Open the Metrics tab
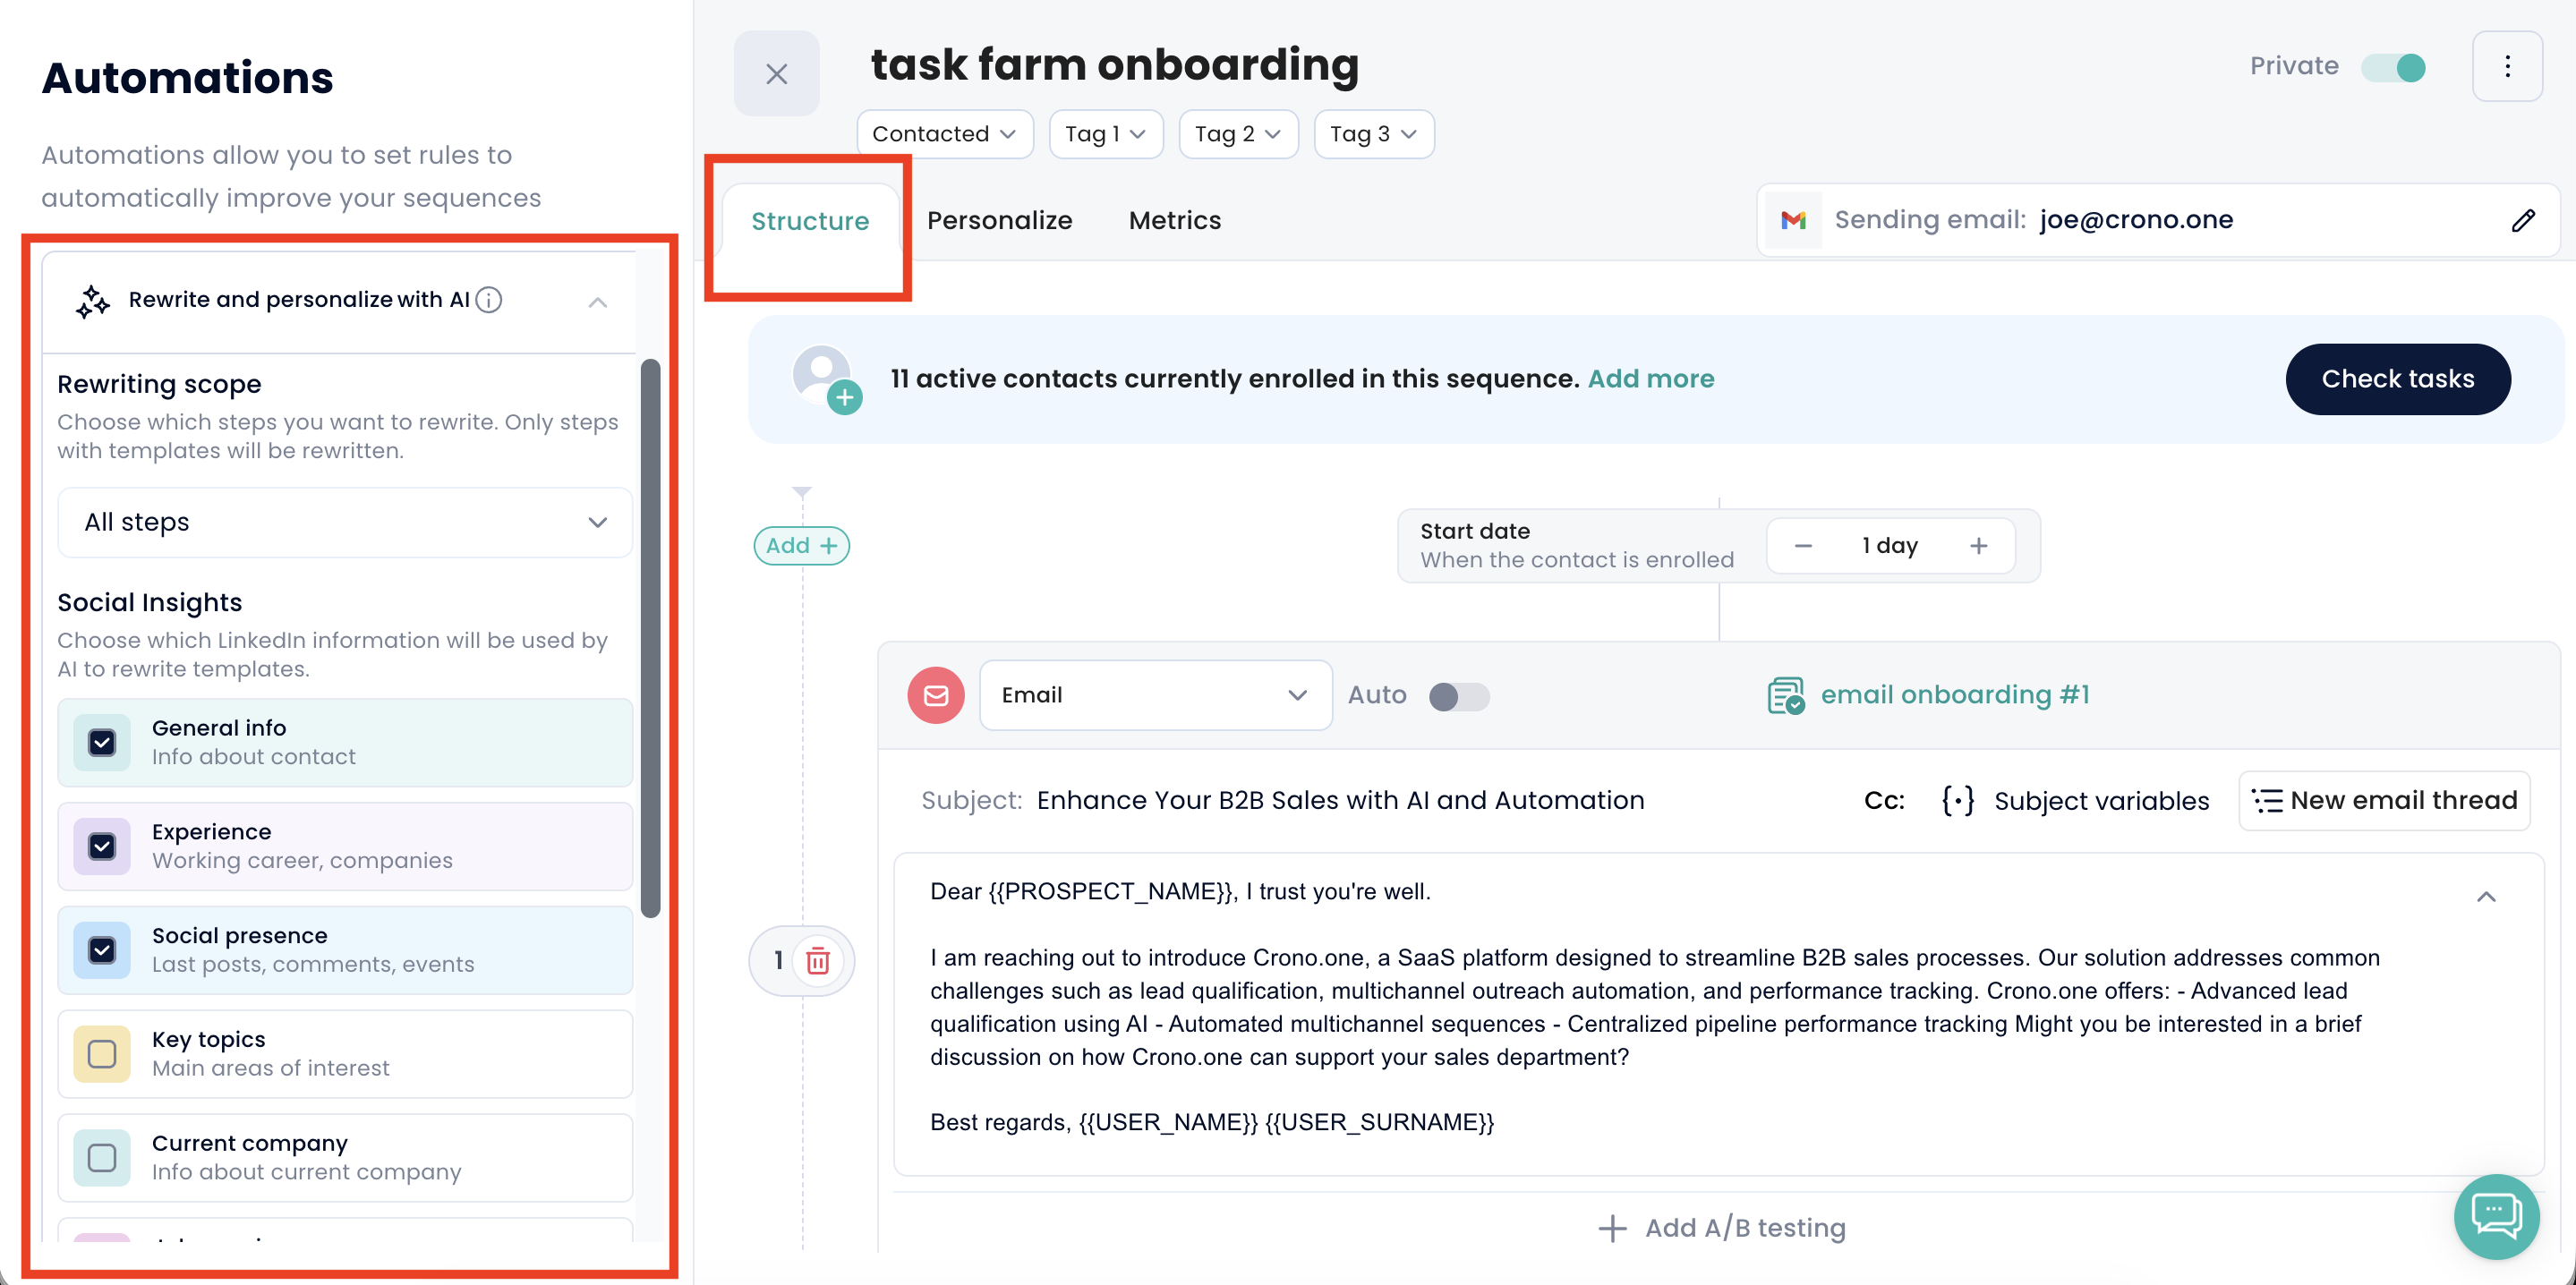 click(x=1174, y=220)
